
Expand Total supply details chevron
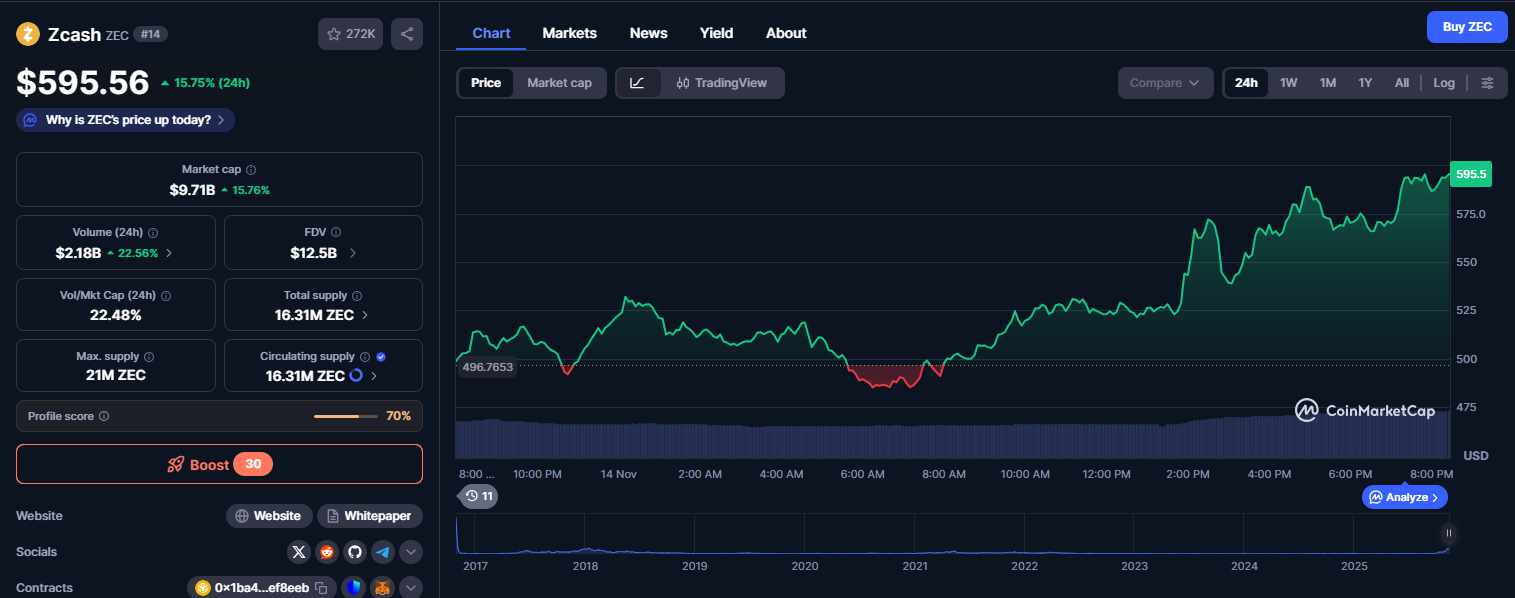364,315
